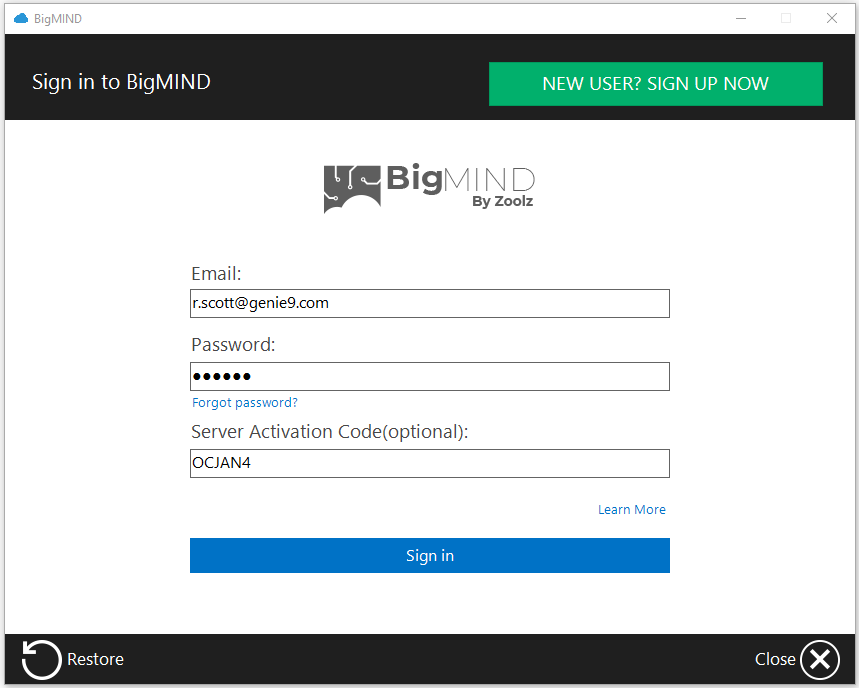Click Close at the bottom right
Screen dimensions: 859x688
coord(775,660)
